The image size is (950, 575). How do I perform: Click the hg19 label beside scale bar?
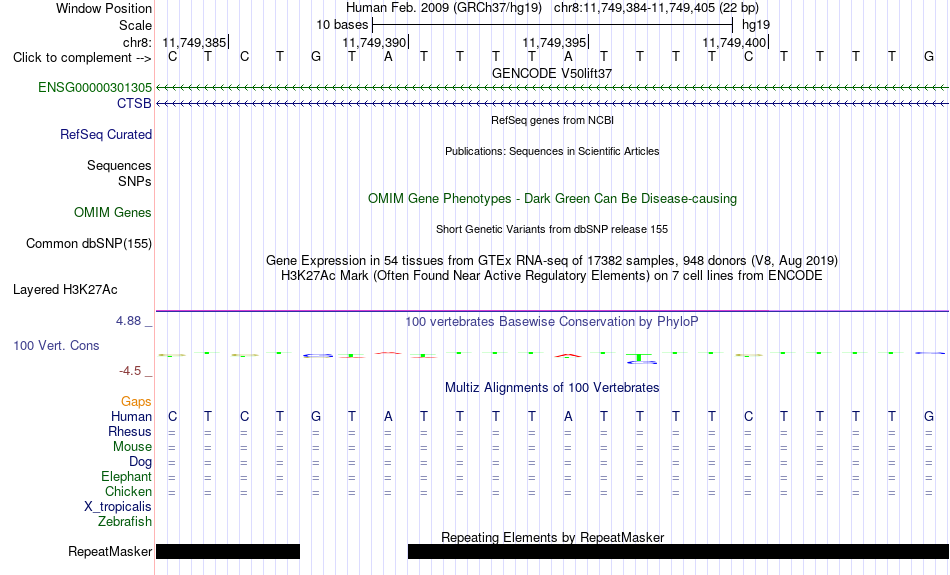click(756, 25)
